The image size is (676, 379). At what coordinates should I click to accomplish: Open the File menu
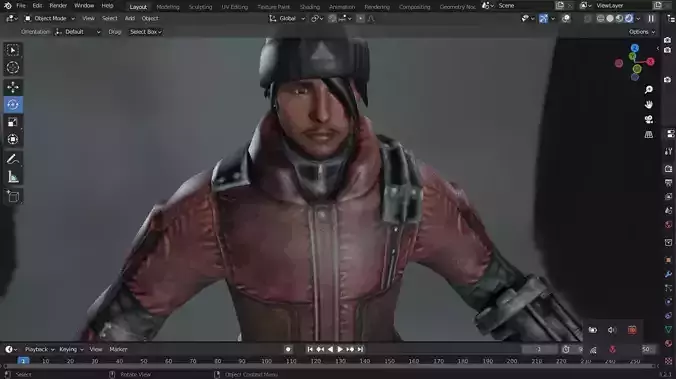pos(21,6)
